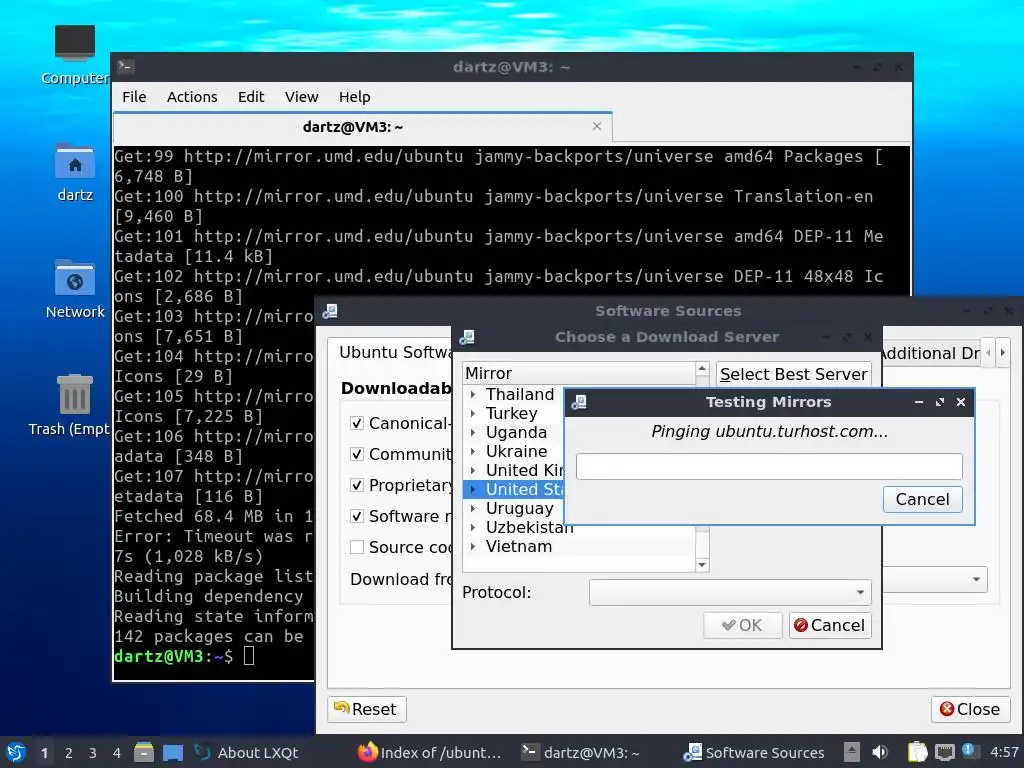Select the dartz home folder desktop icon
The height and width of the screenshot is (768, 1024).
75,172
